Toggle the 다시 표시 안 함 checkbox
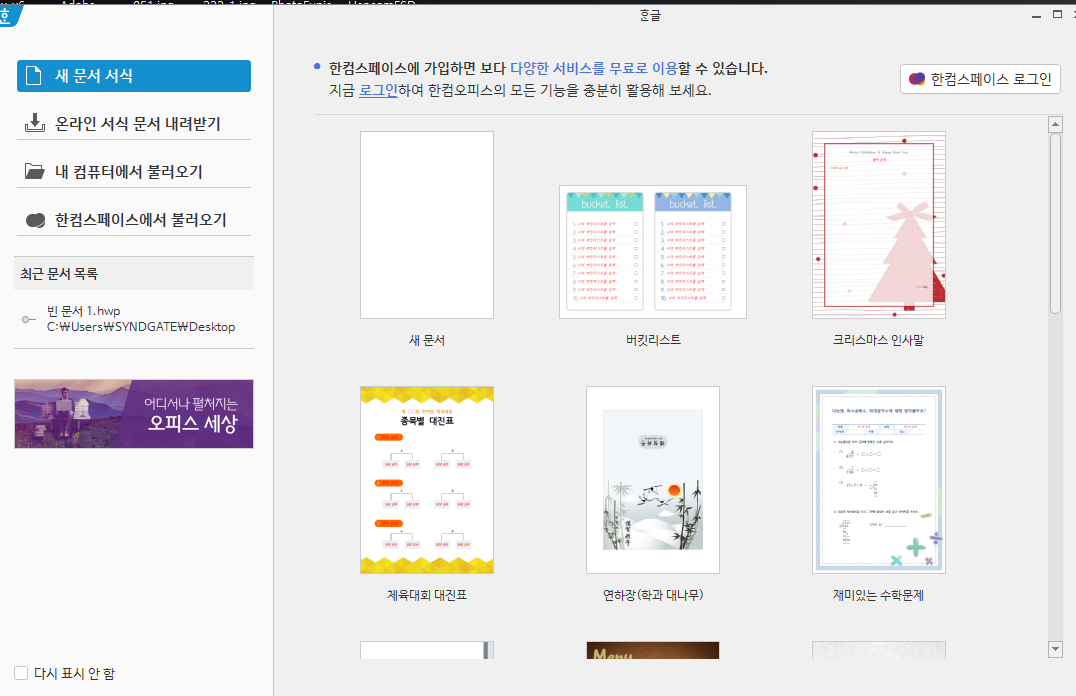The height and width of the screenshot is (696, 1076). click(21, 673)
